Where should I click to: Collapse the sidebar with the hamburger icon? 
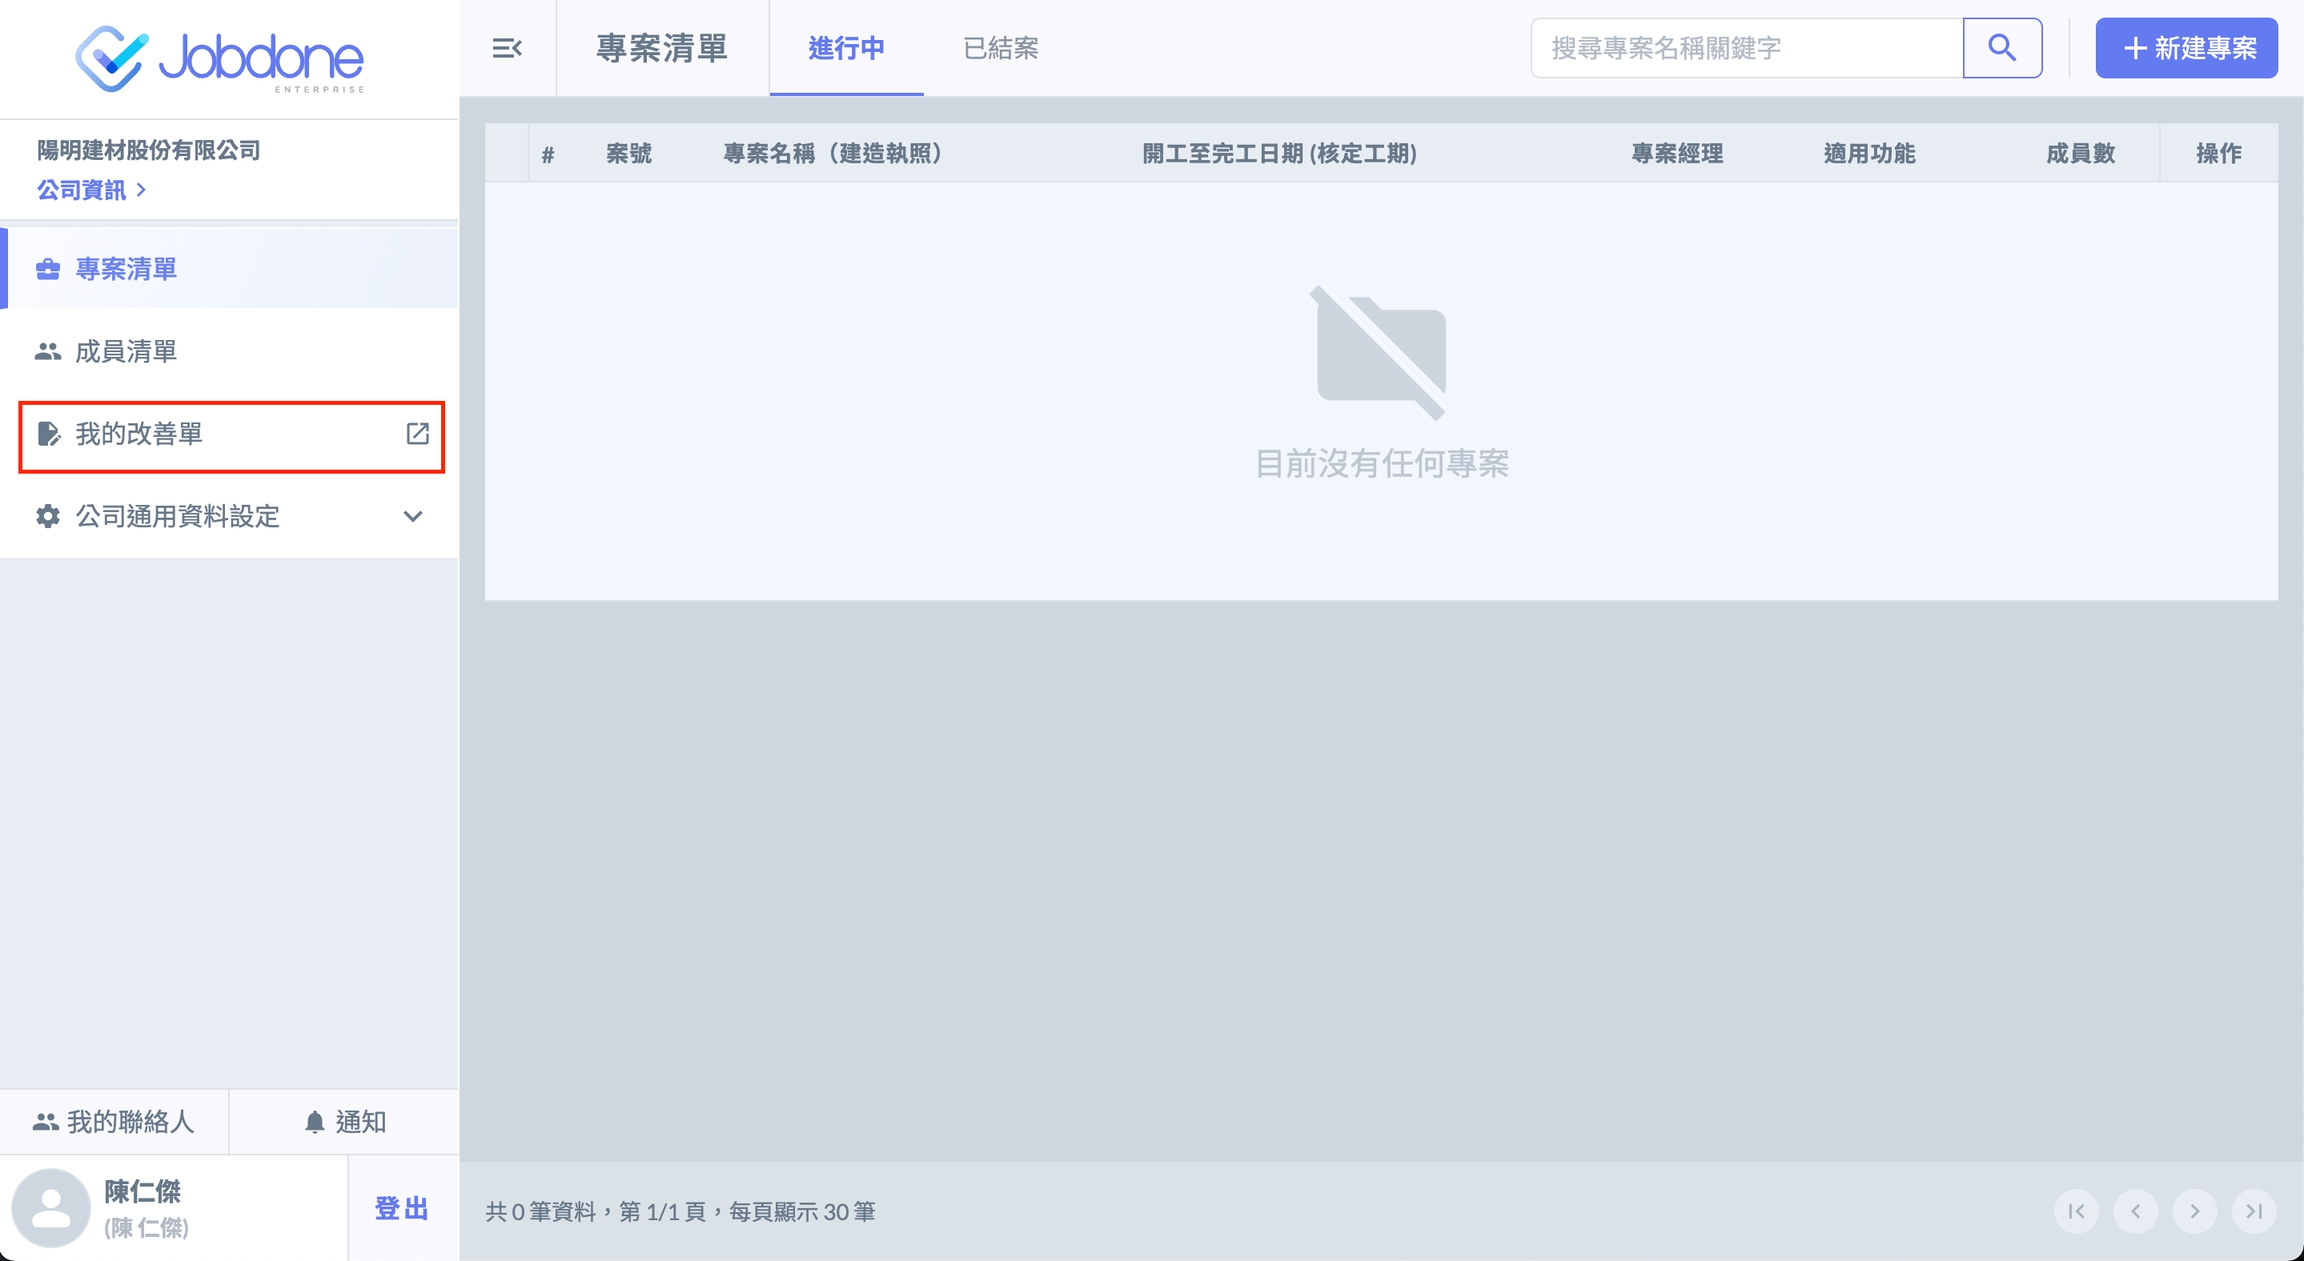coord(507,48)
